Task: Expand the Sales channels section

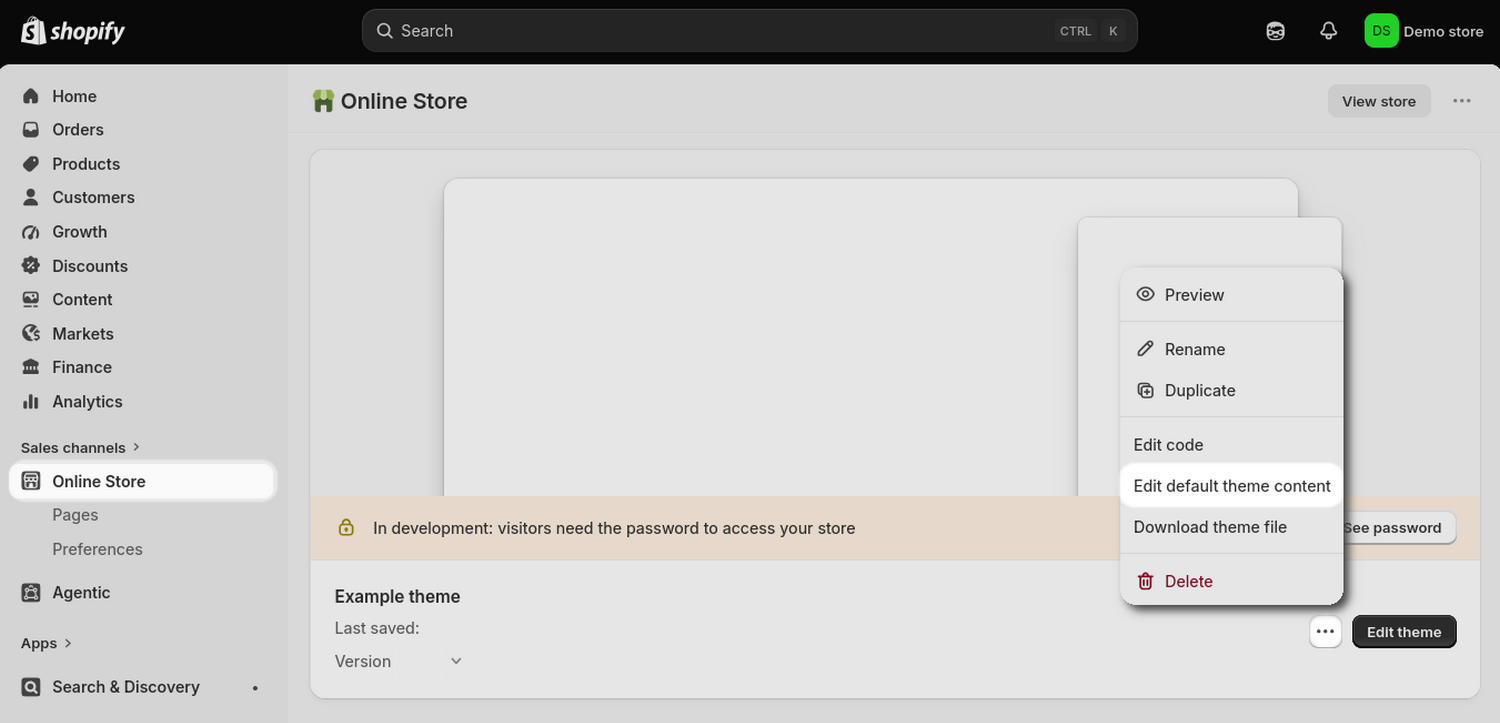Action: 81,448
